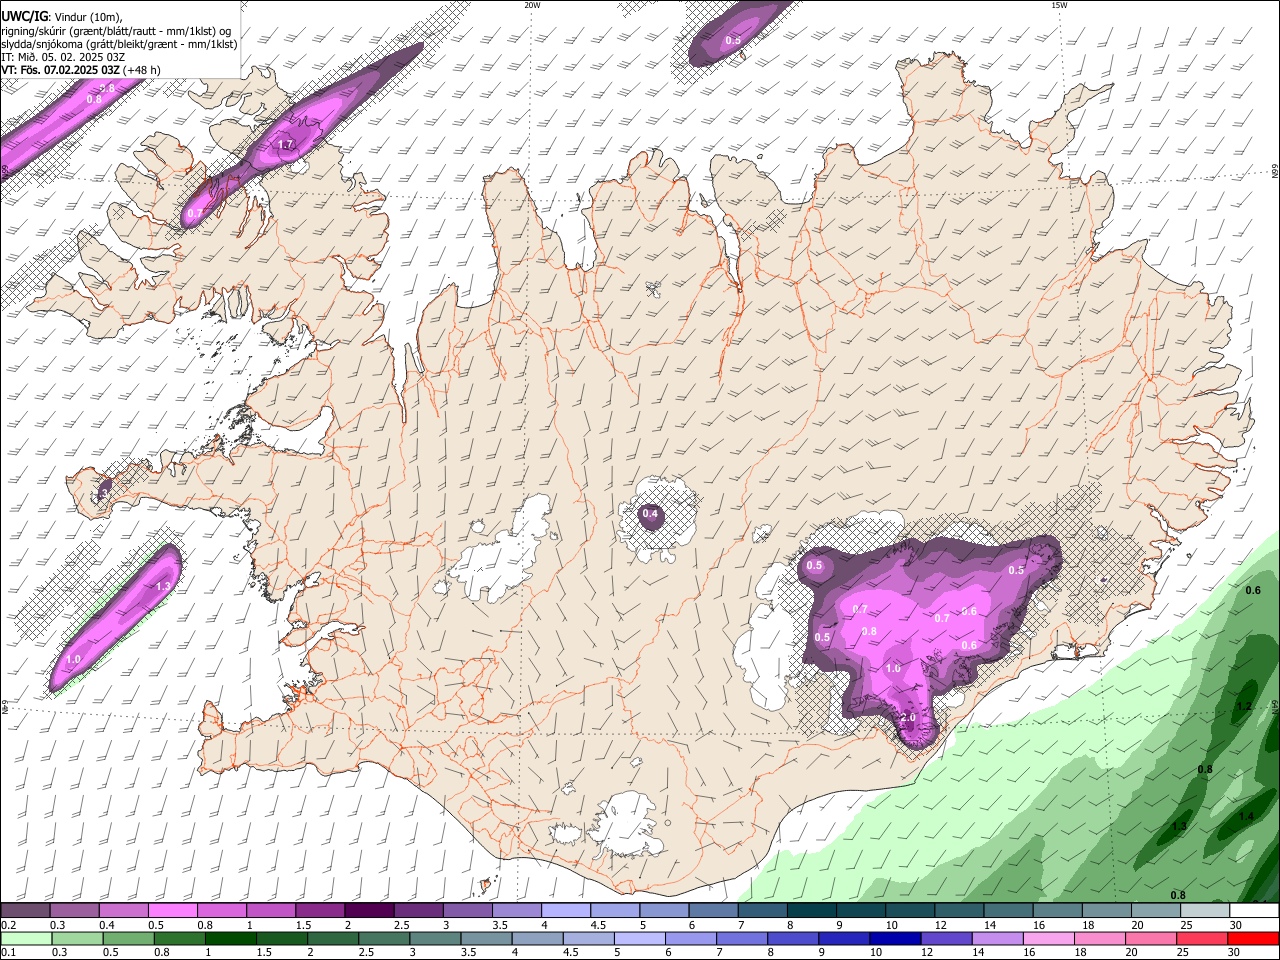
Task: Click the dark teal 8–9 snow legend swatch
Action: coord(811,911)
